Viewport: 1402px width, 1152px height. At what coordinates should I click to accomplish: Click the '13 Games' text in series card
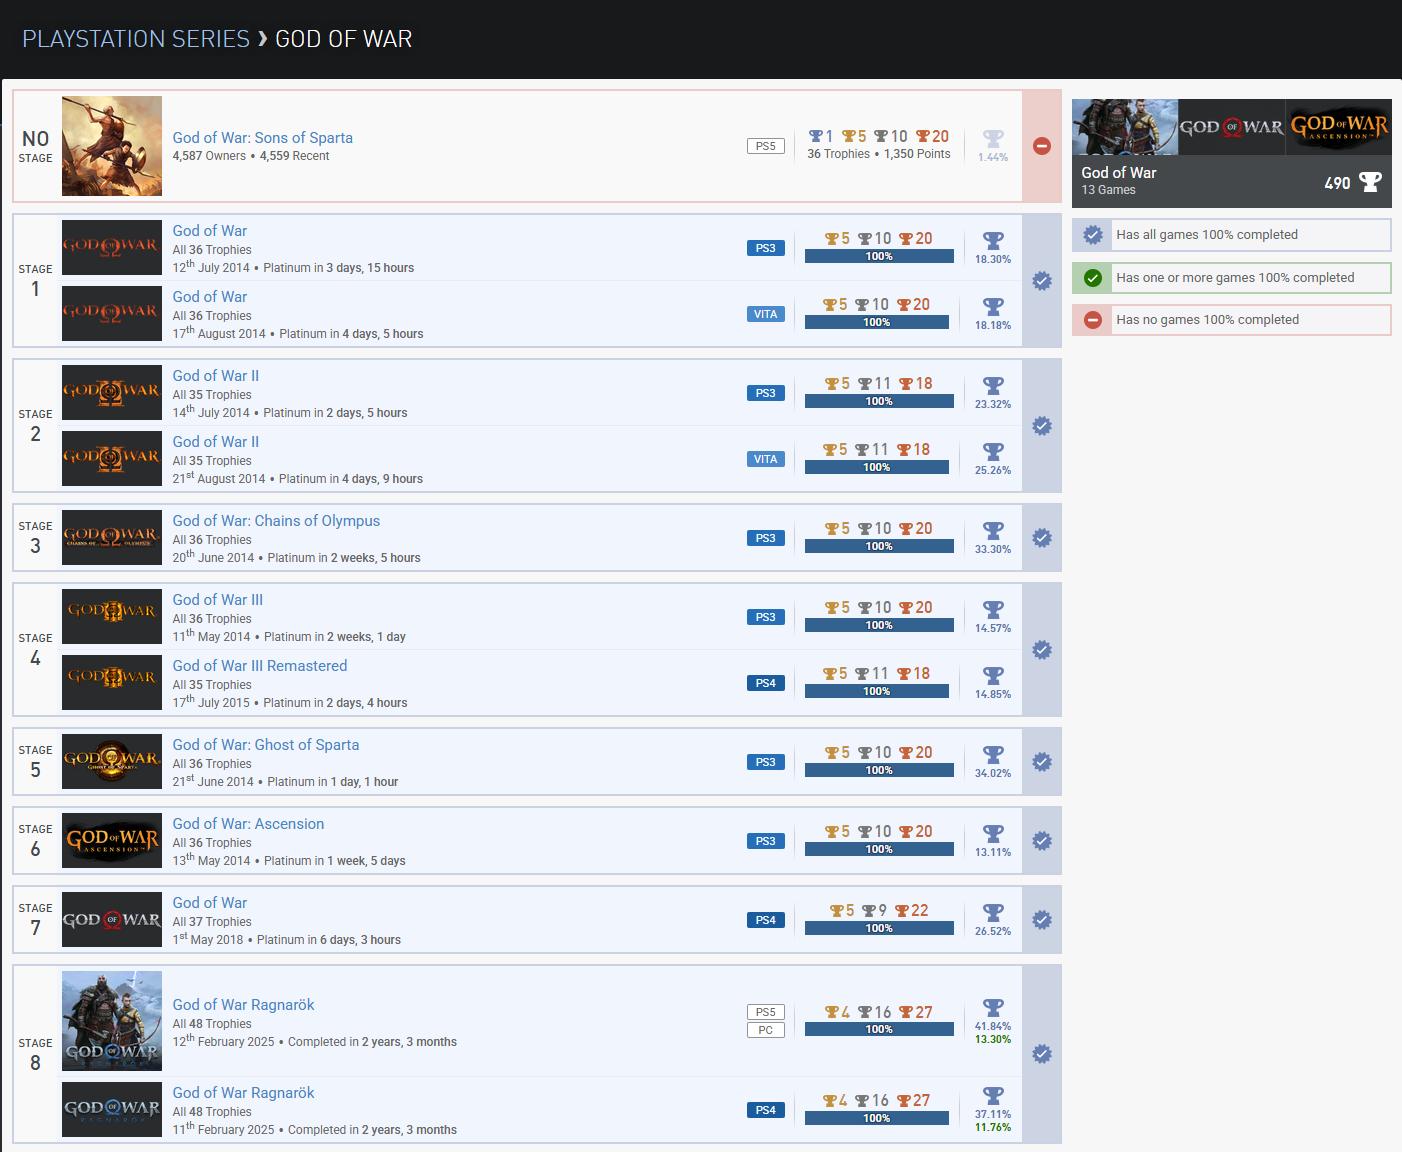click(1108, 190)
